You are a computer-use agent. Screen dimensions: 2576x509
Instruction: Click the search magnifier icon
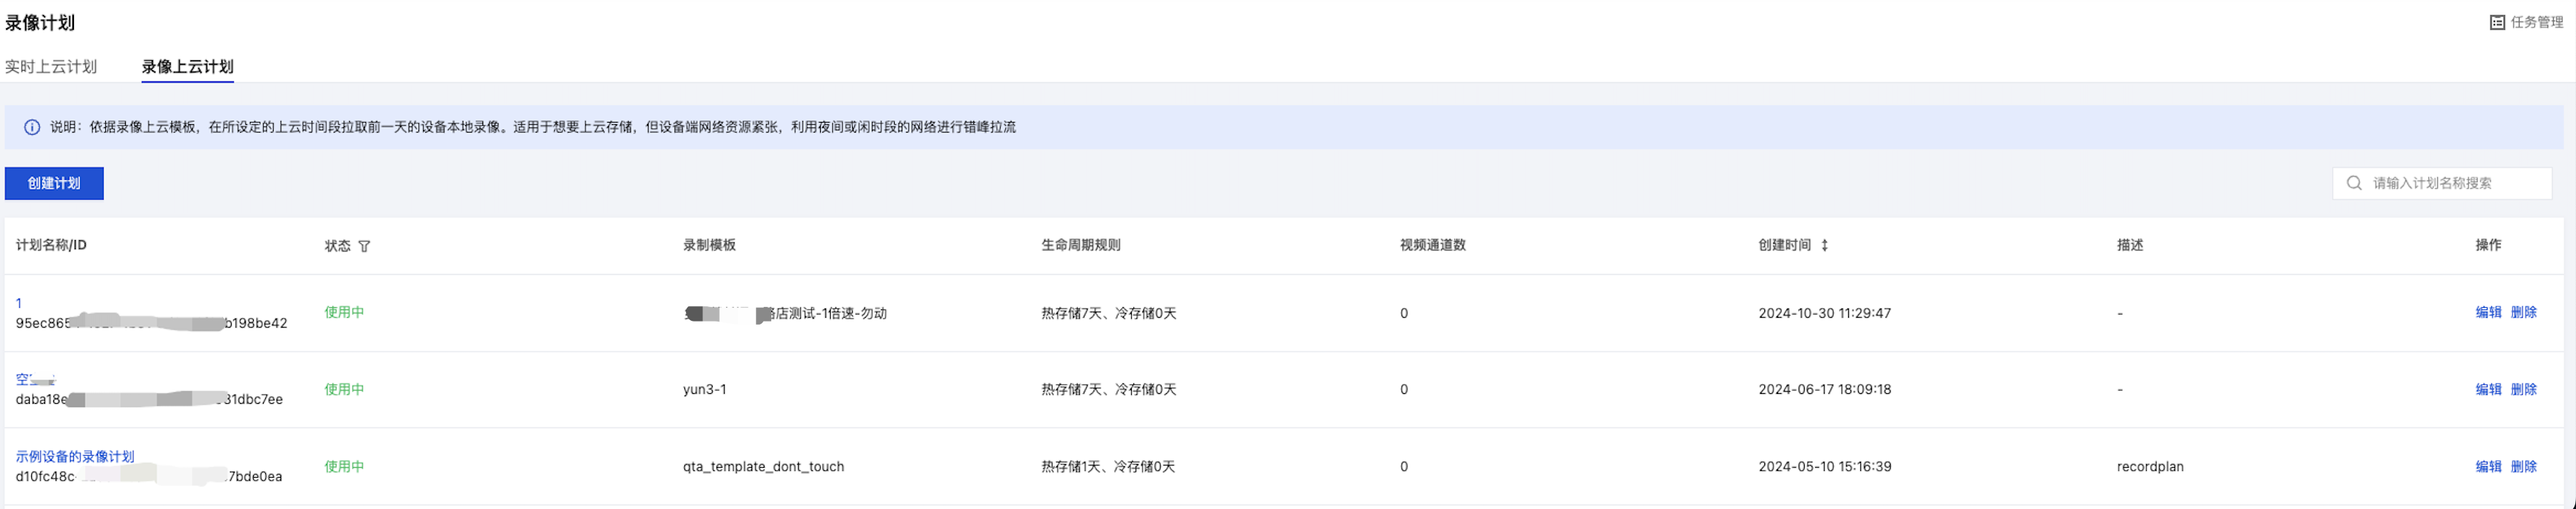click(2354, 183)
